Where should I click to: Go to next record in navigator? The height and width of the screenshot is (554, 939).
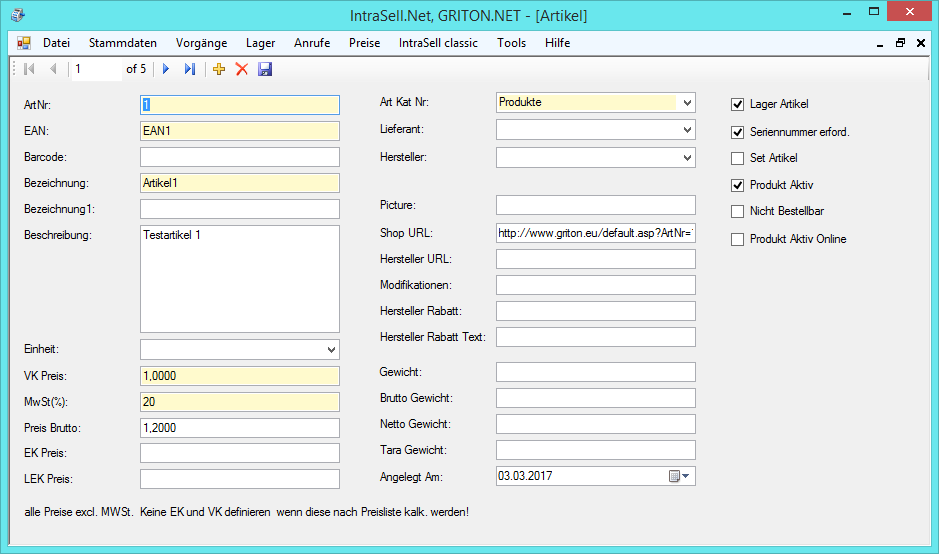[166, 69]
